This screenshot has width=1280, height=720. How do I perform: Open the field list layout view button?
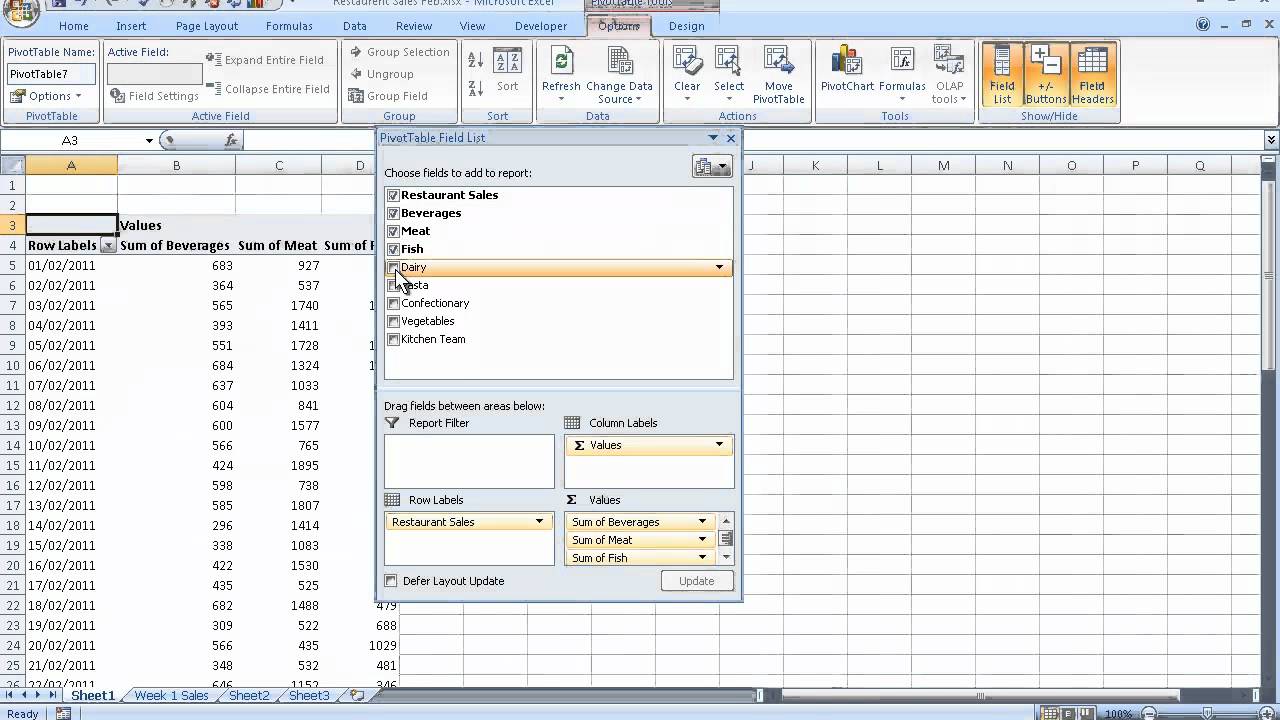tap(712, 168)
